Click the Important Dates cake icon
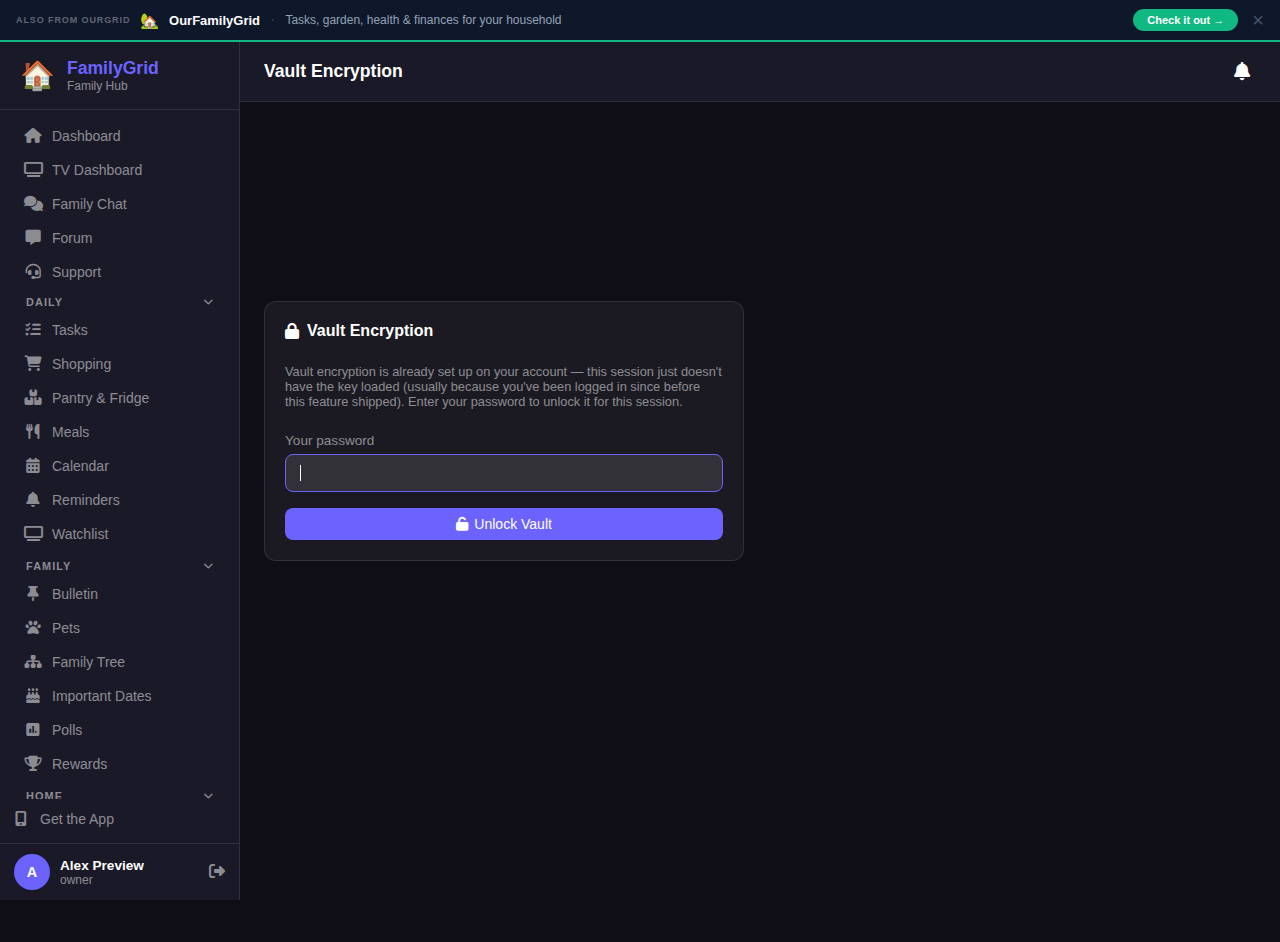Screen dimensions: 1280x942 [x=33, y=696]
